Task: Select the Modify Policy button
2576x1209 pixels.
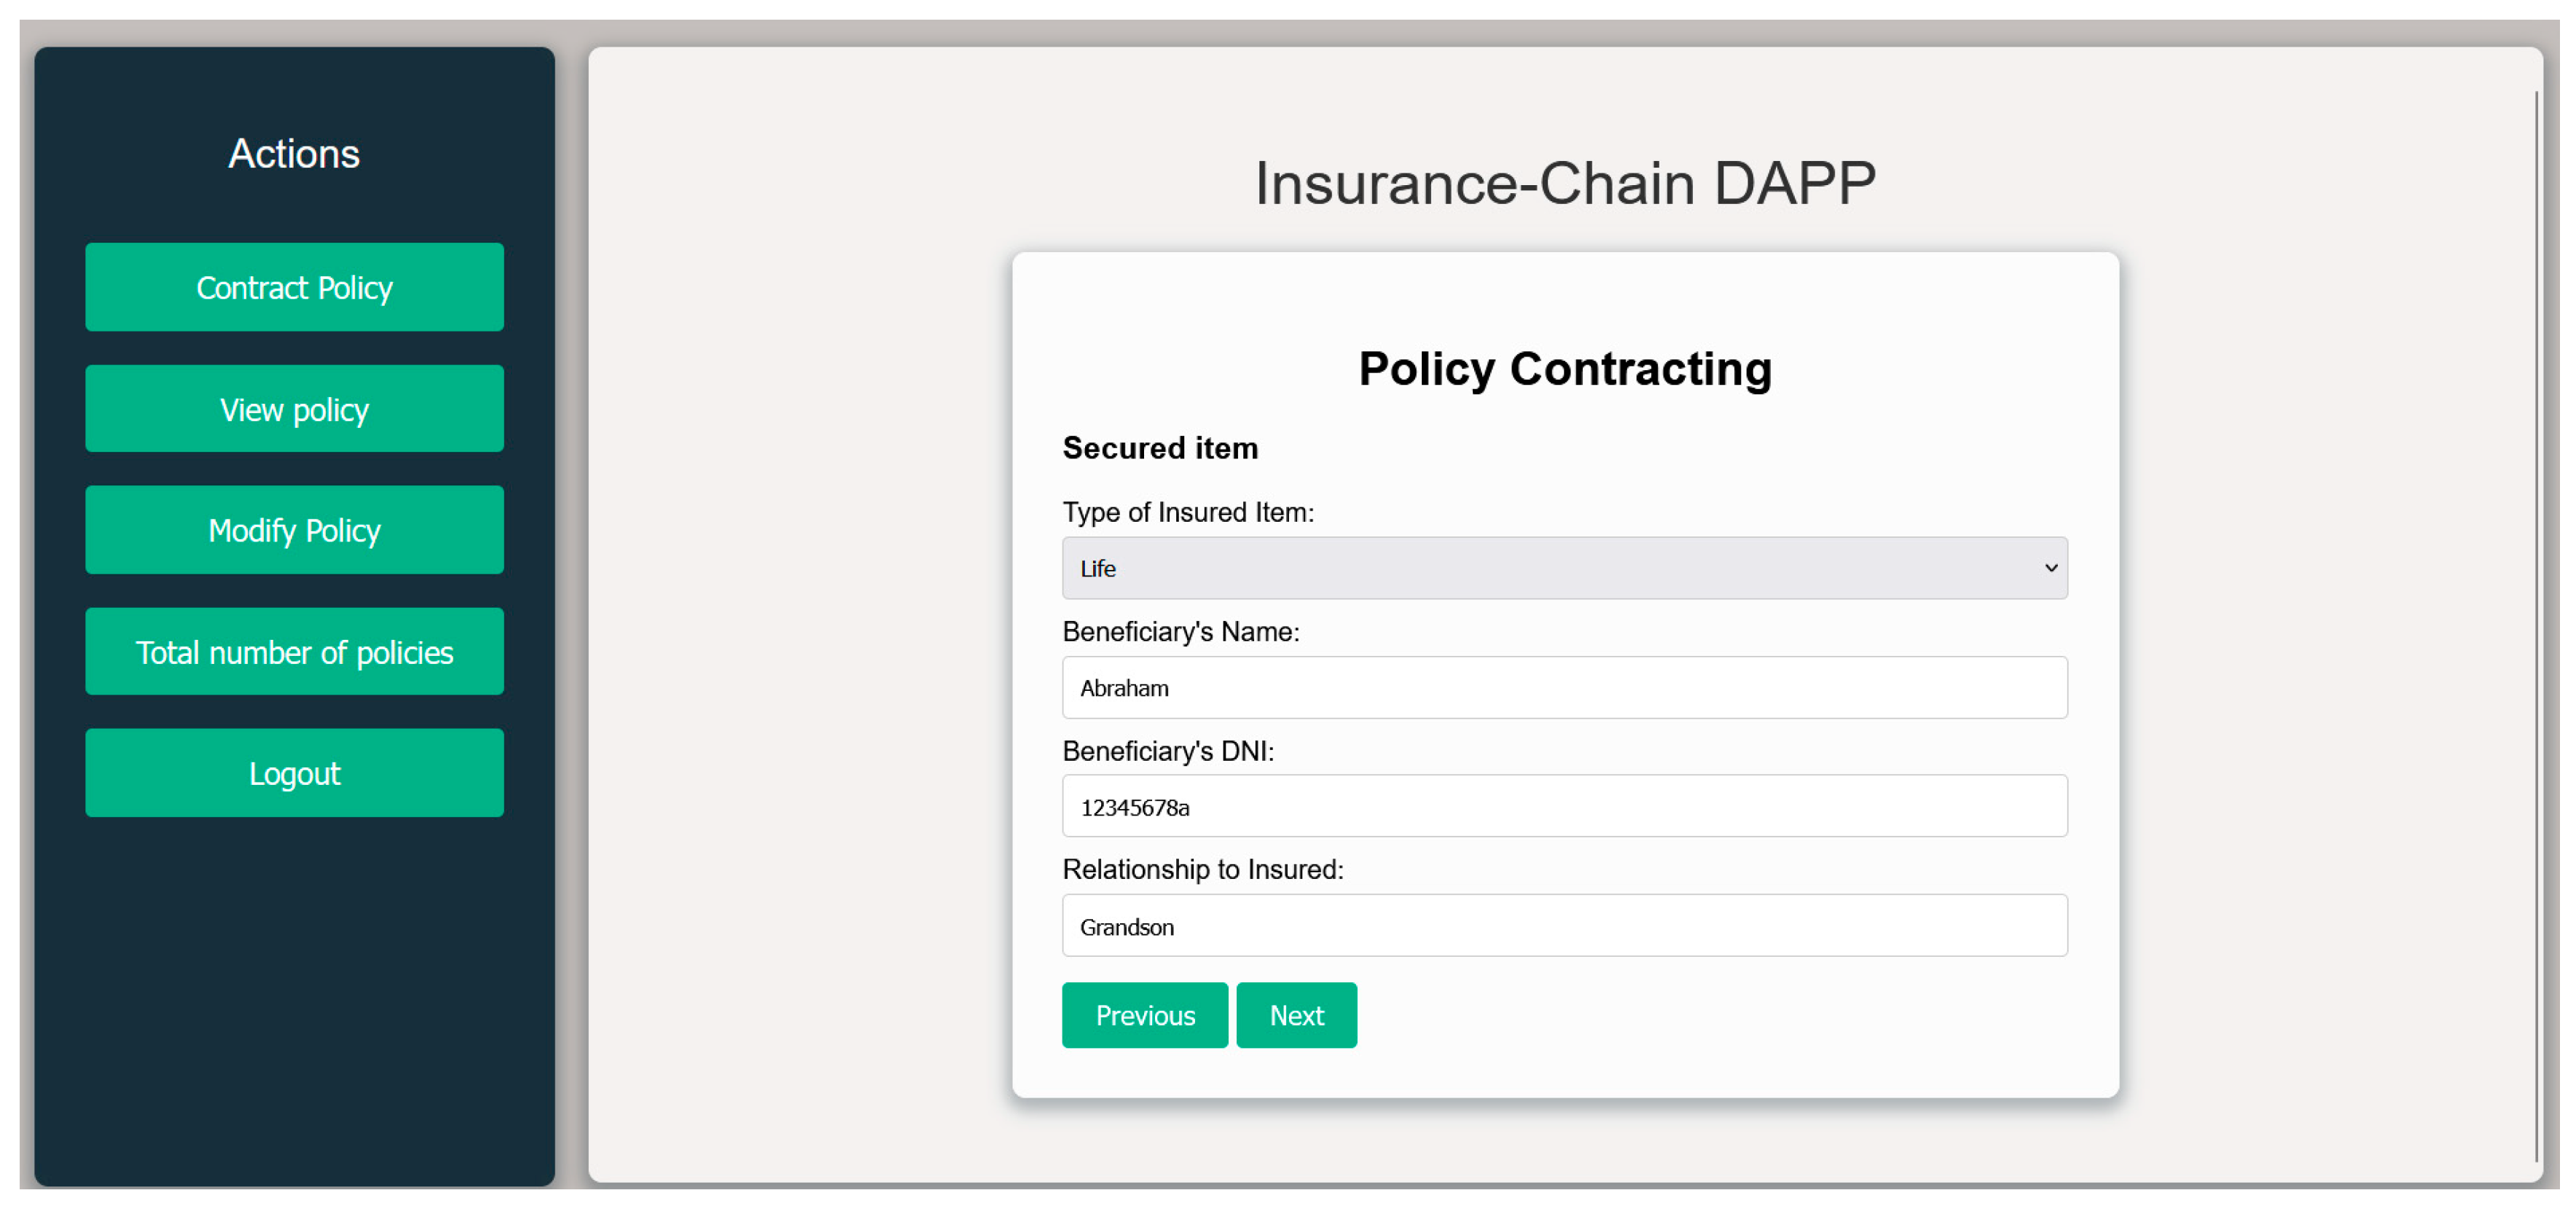Action: (294, 530)
